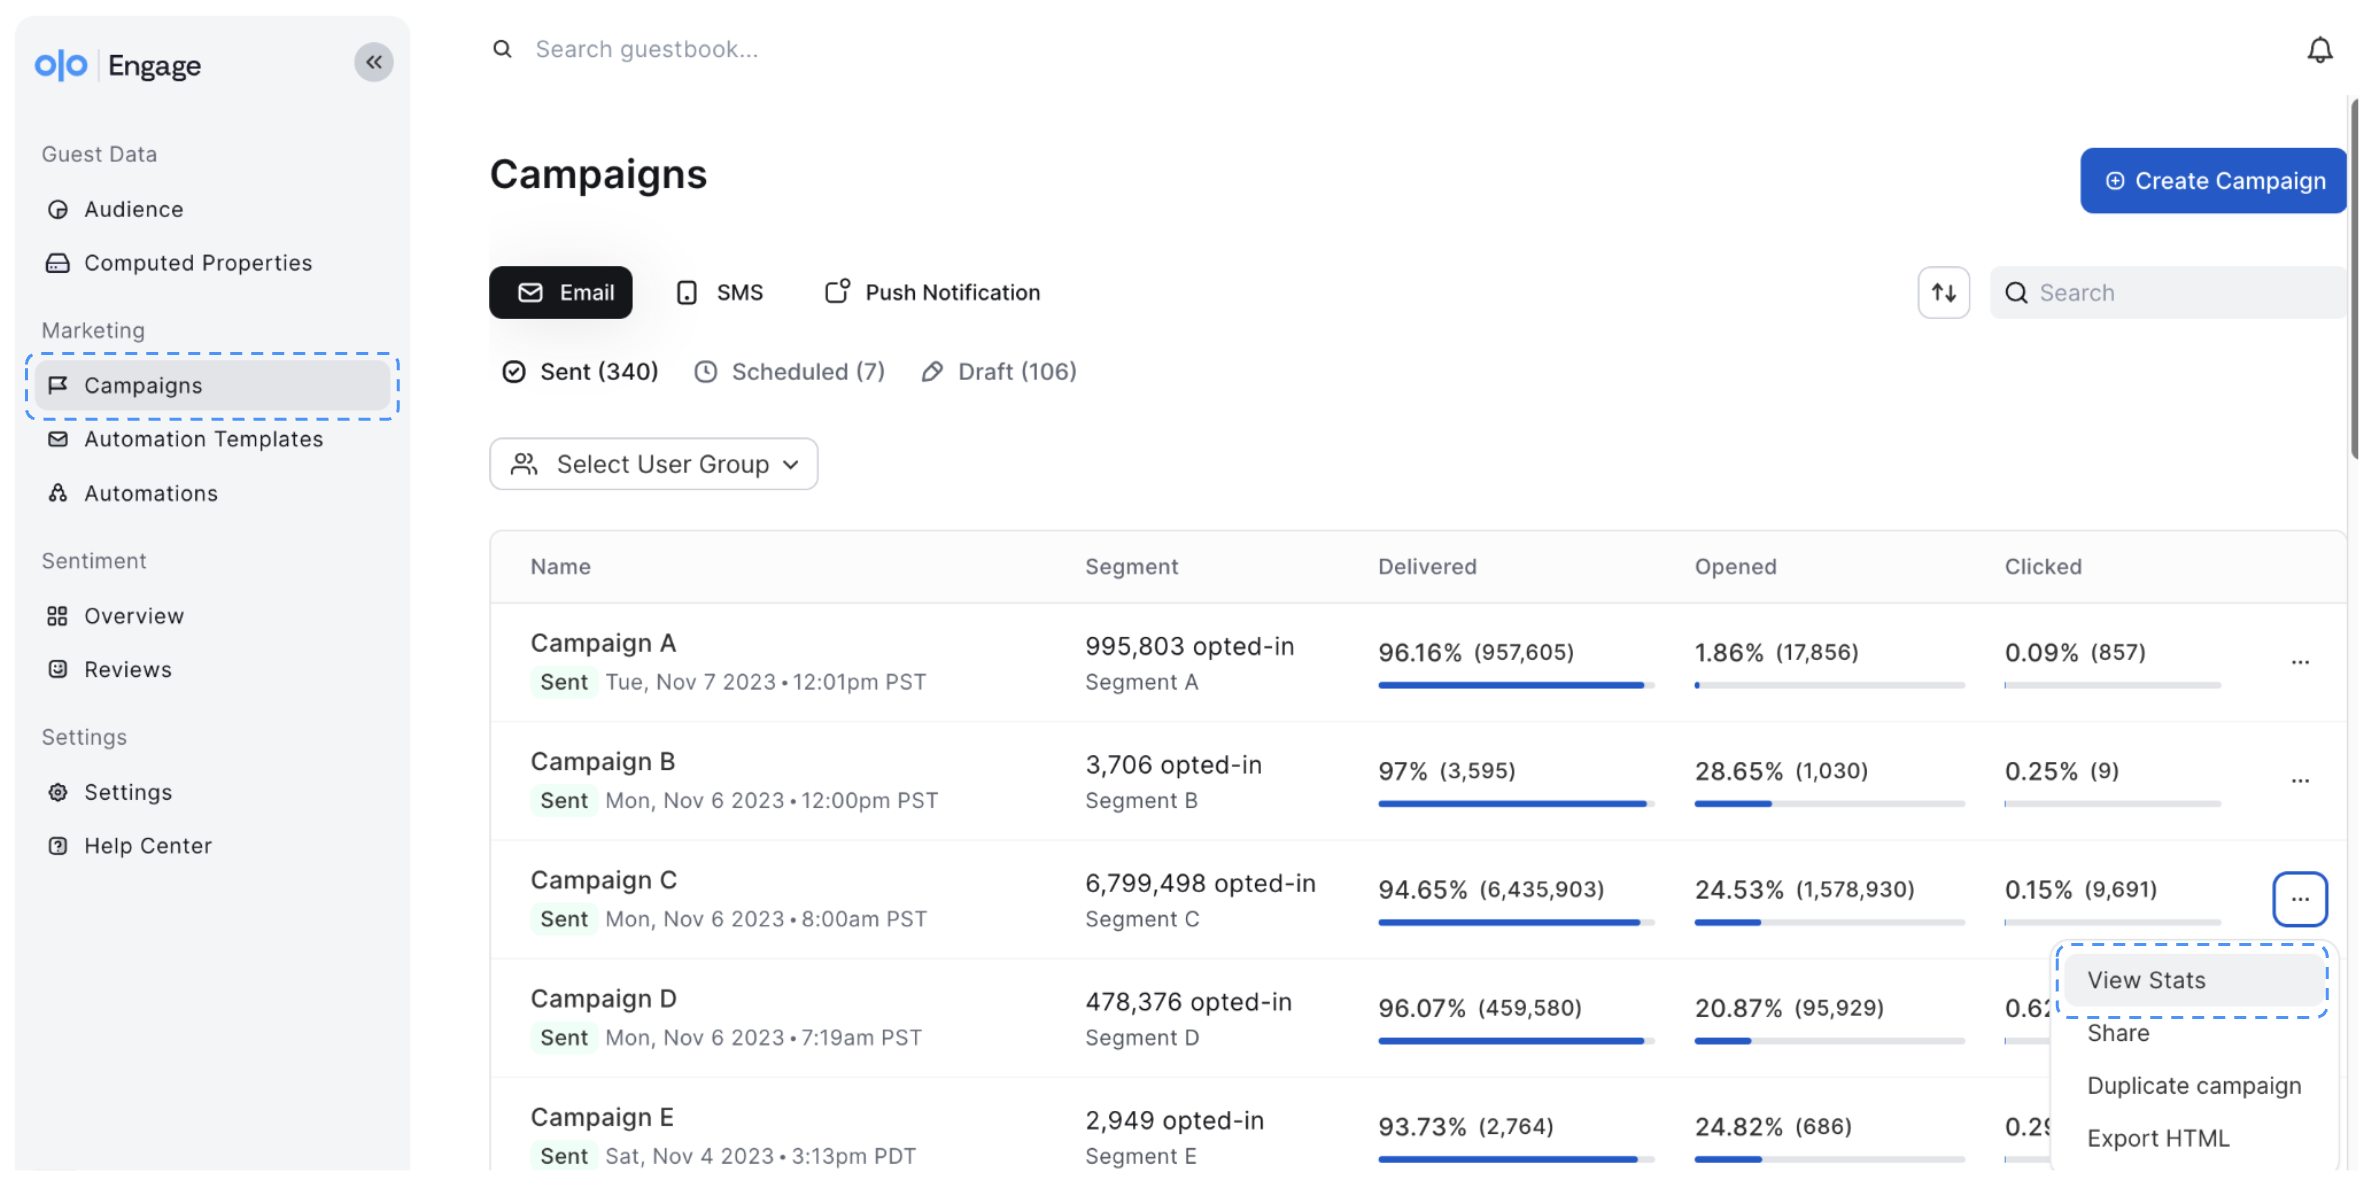2372x1188 pixels.
Task: Click the Delivered column header
Action: [1427, 567]
